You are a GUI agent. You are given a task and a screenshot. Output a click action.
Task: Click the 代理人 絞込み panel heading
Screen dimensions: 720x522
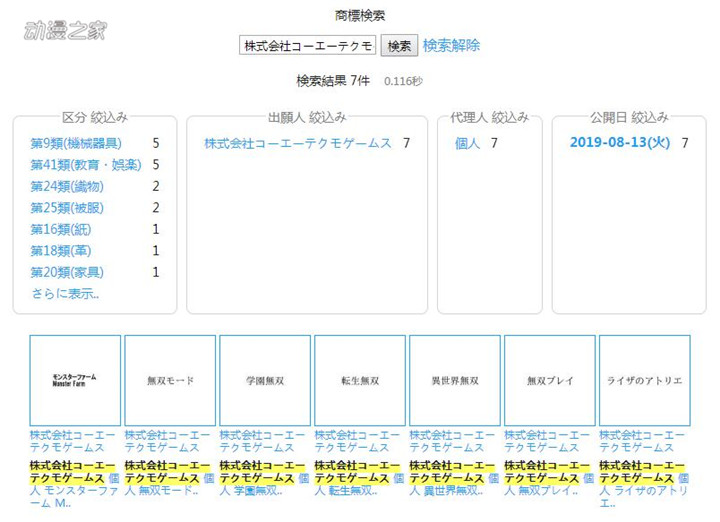489,118
